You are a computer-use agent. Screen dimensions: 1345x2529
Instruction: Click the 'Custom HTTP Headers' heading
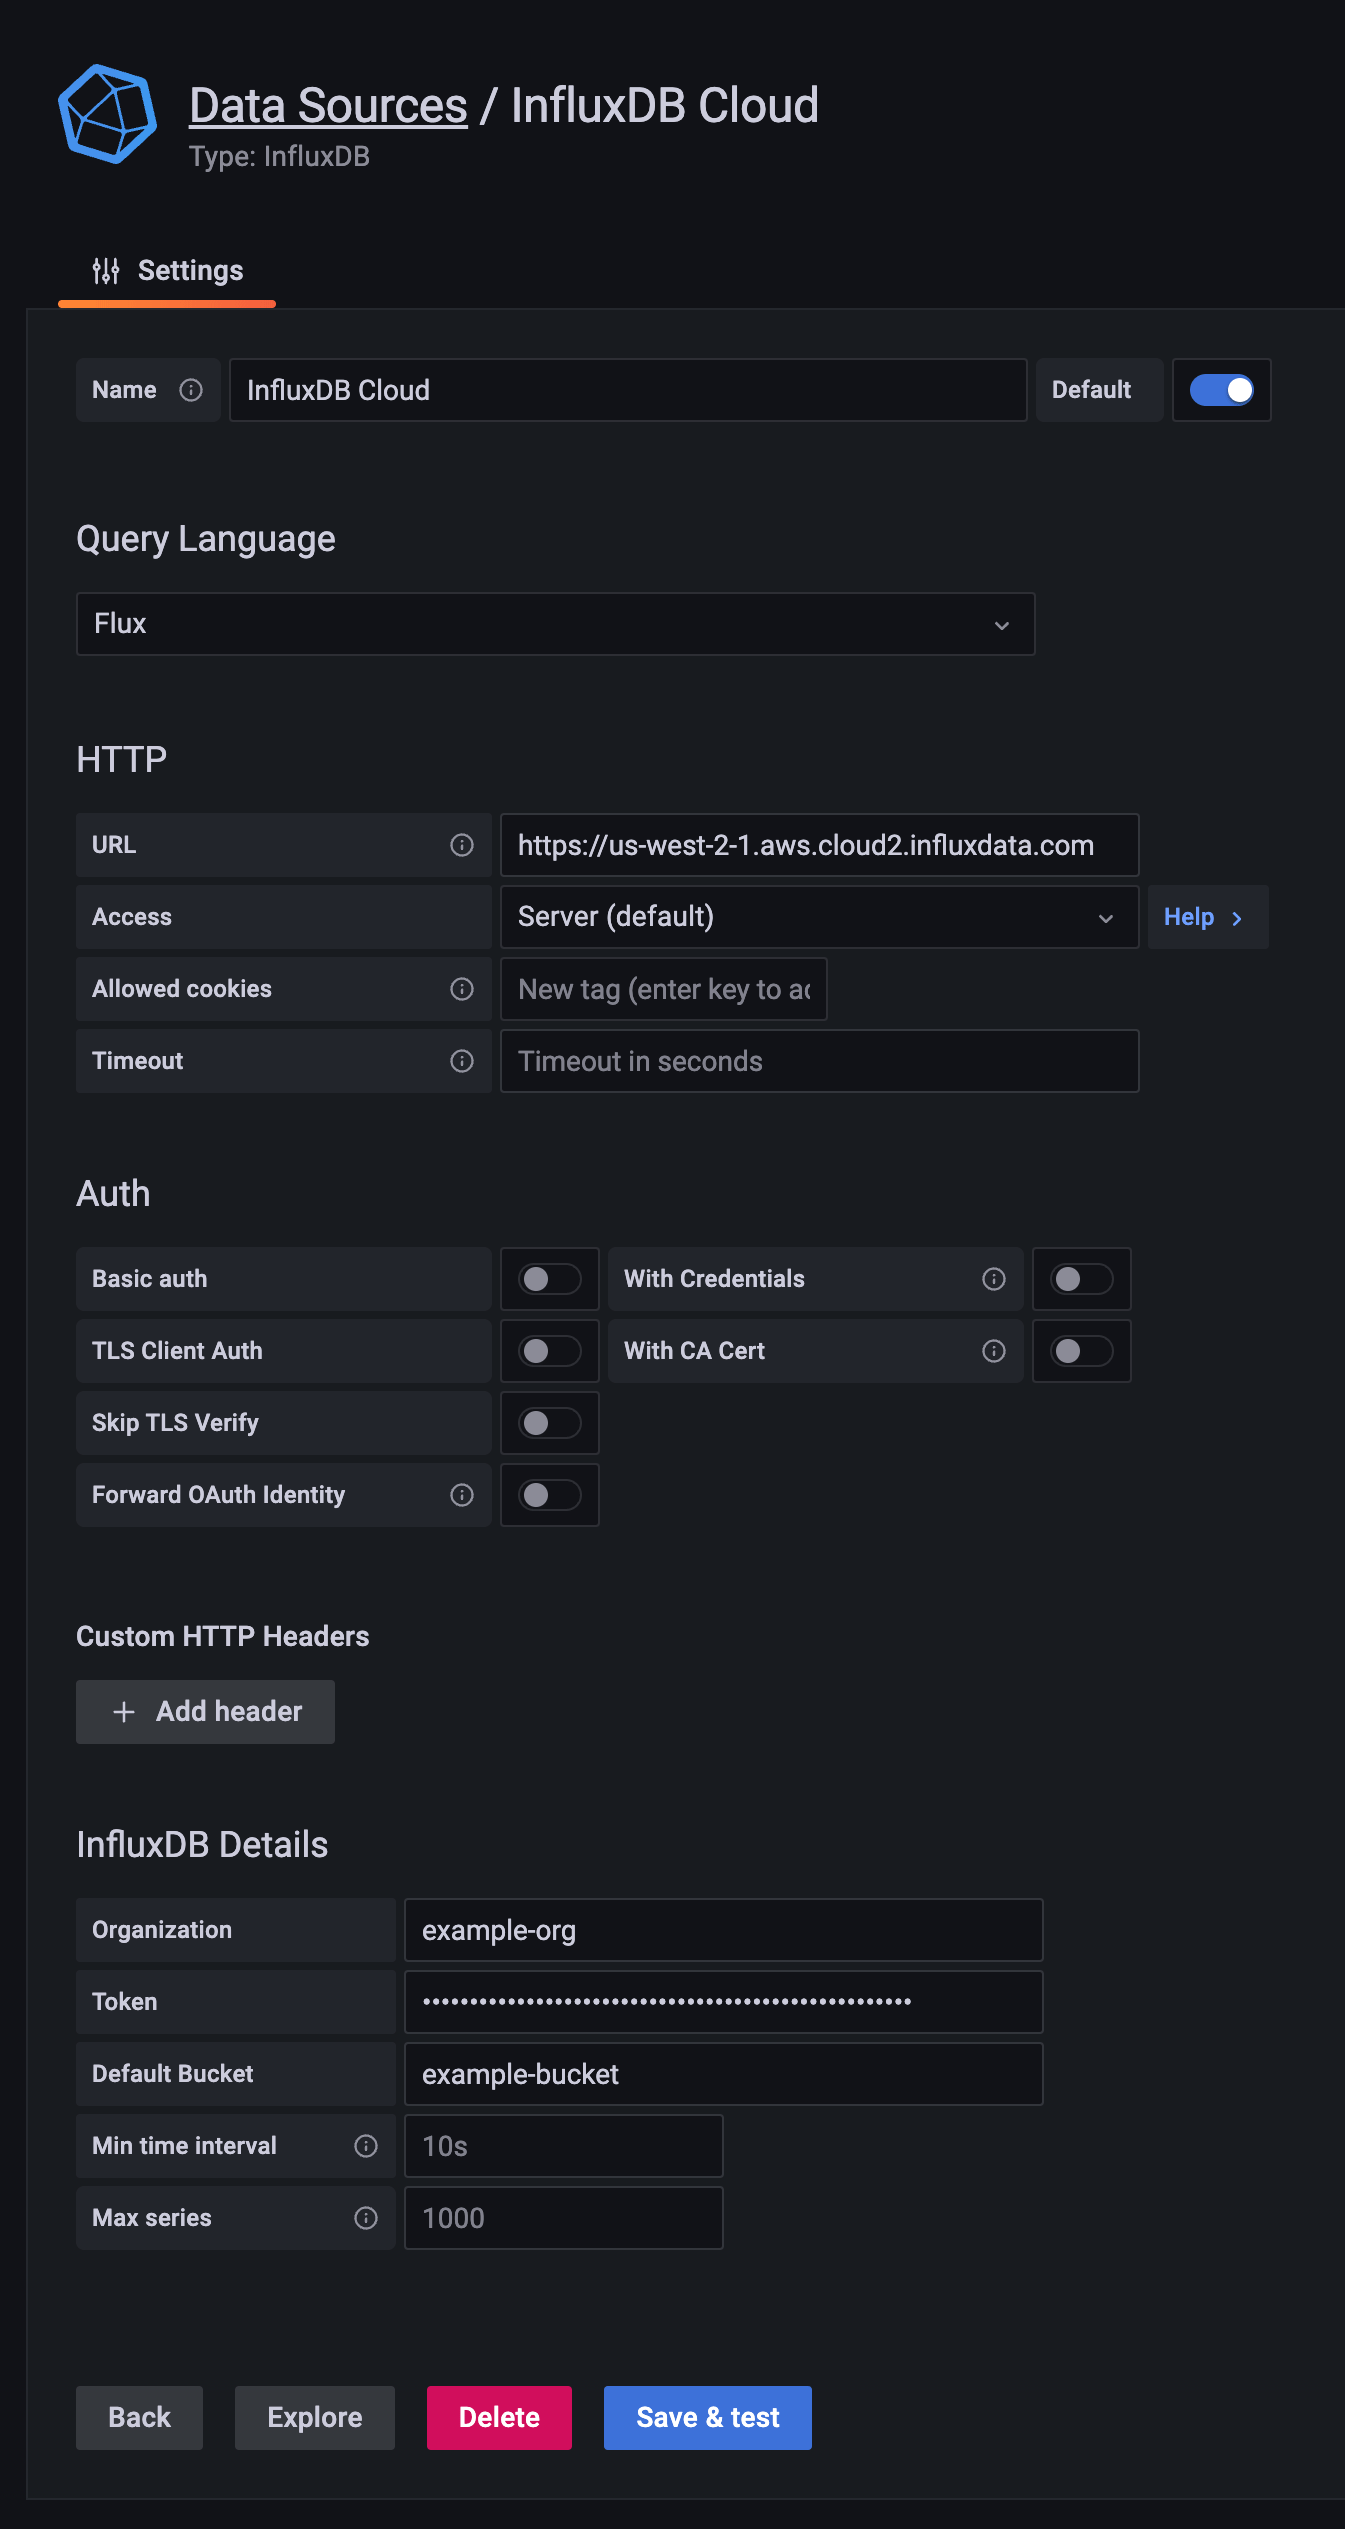point(223,1636)
